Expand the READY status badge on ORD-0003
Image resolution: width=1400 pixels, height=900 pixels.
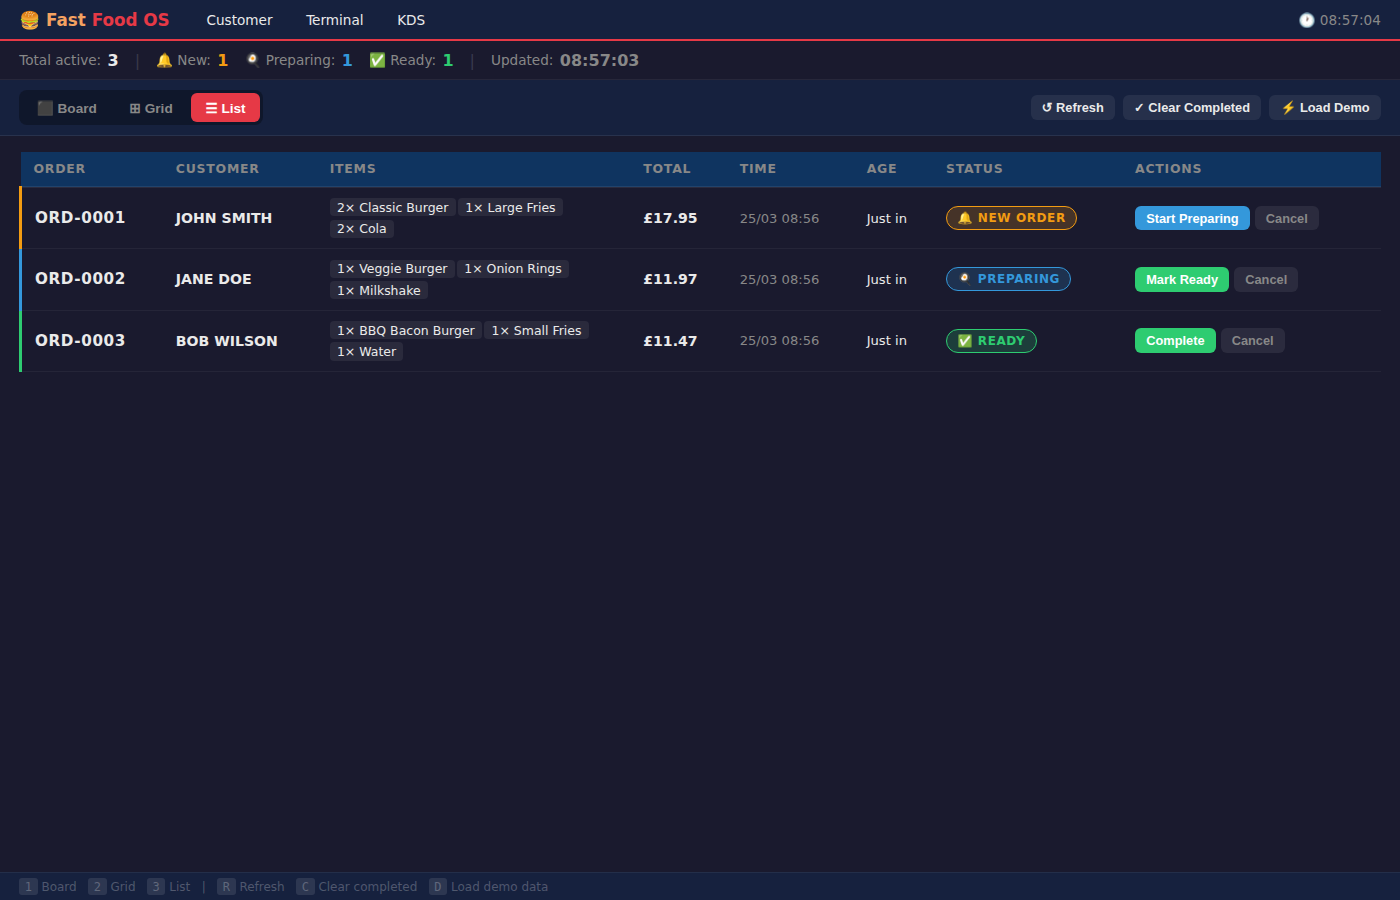(991, 340)
